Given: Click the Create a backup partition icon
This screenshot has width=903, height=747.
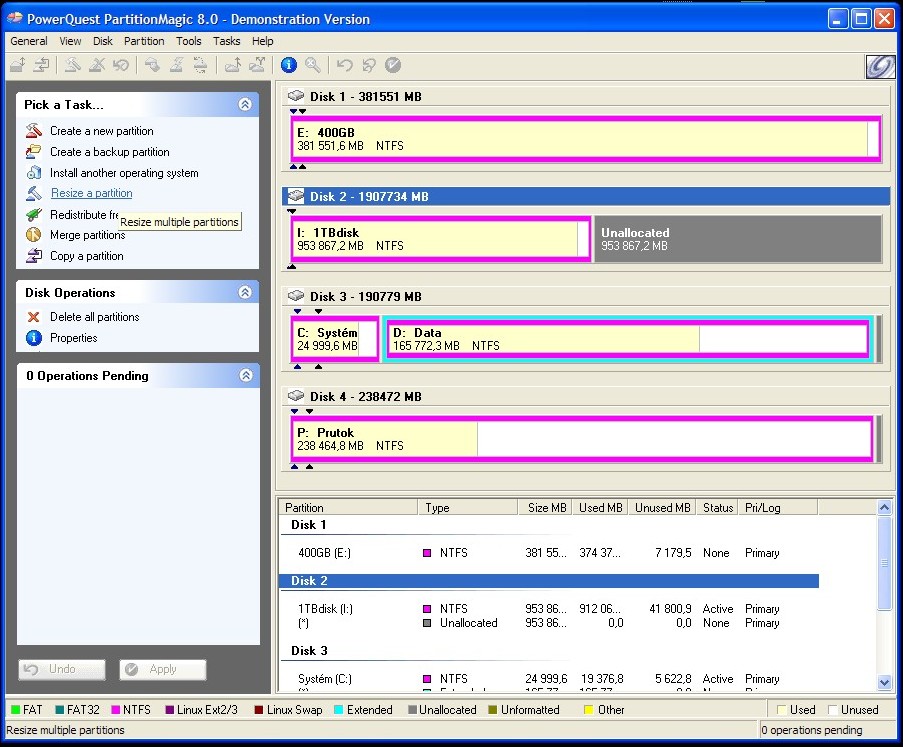Looking at the screenshot, I should (x=33, y=152).
